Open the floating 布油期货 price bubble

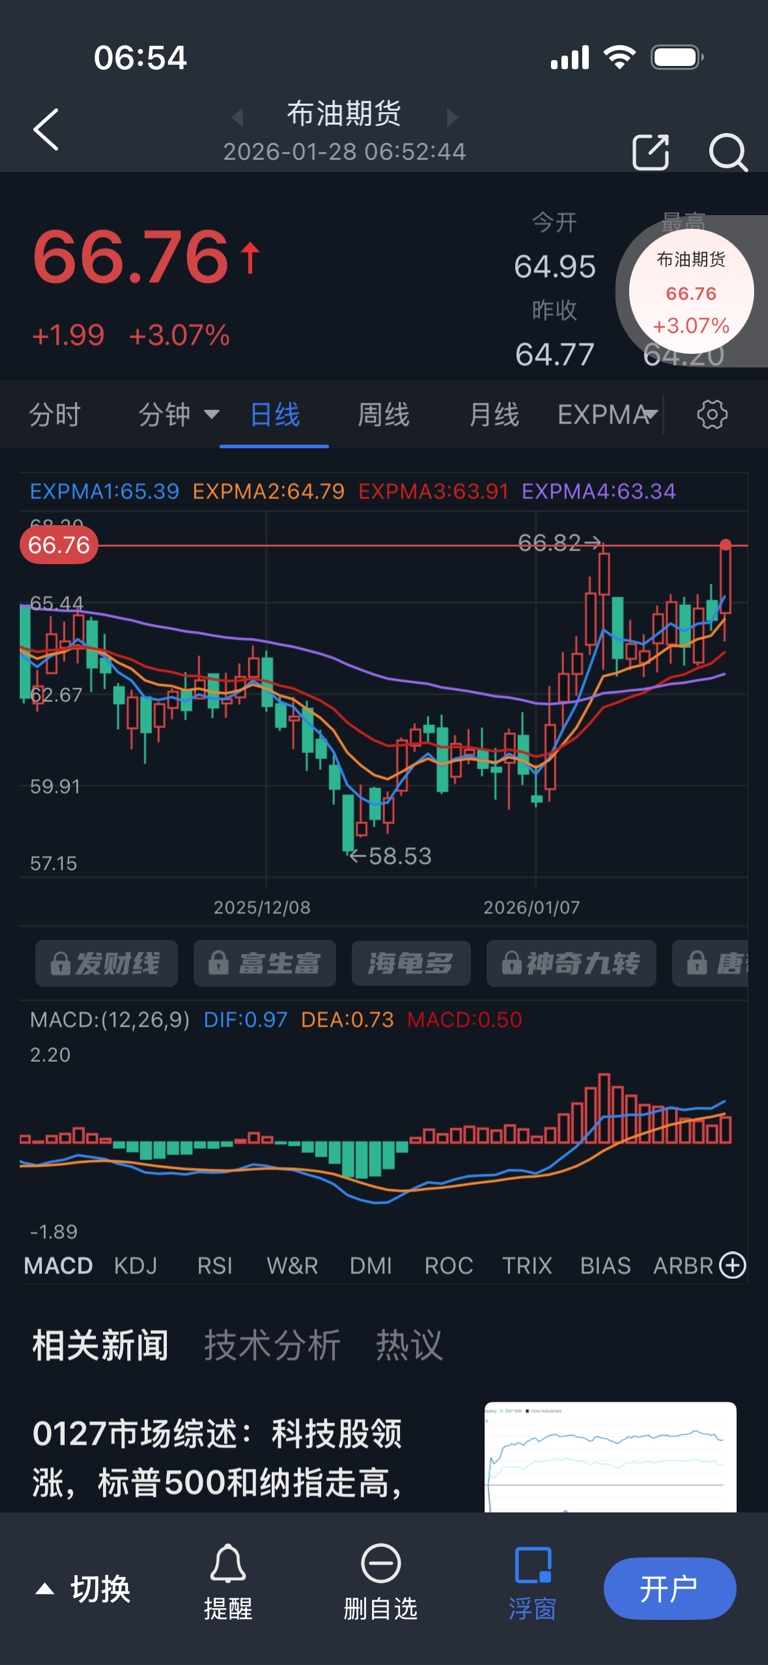pos(691,292)
